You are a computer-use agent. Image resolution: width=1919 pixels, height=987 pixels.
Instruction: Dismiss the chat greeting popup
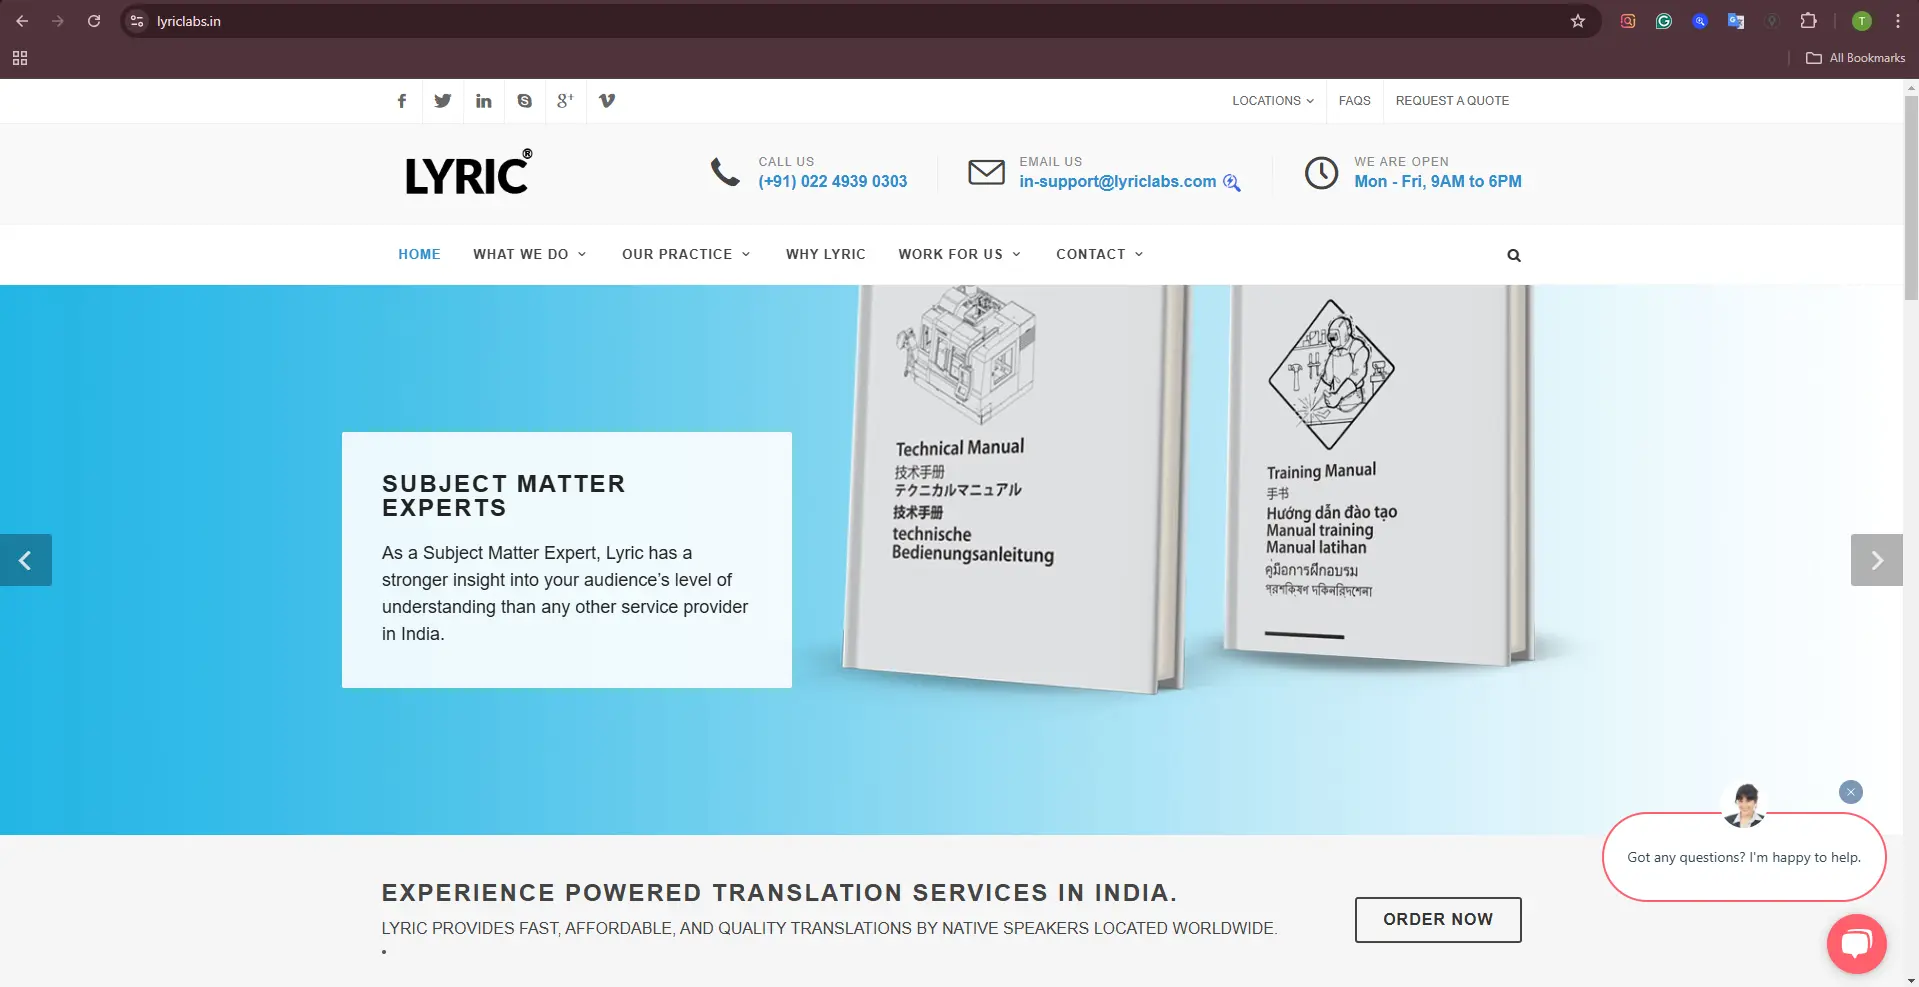1851,792
